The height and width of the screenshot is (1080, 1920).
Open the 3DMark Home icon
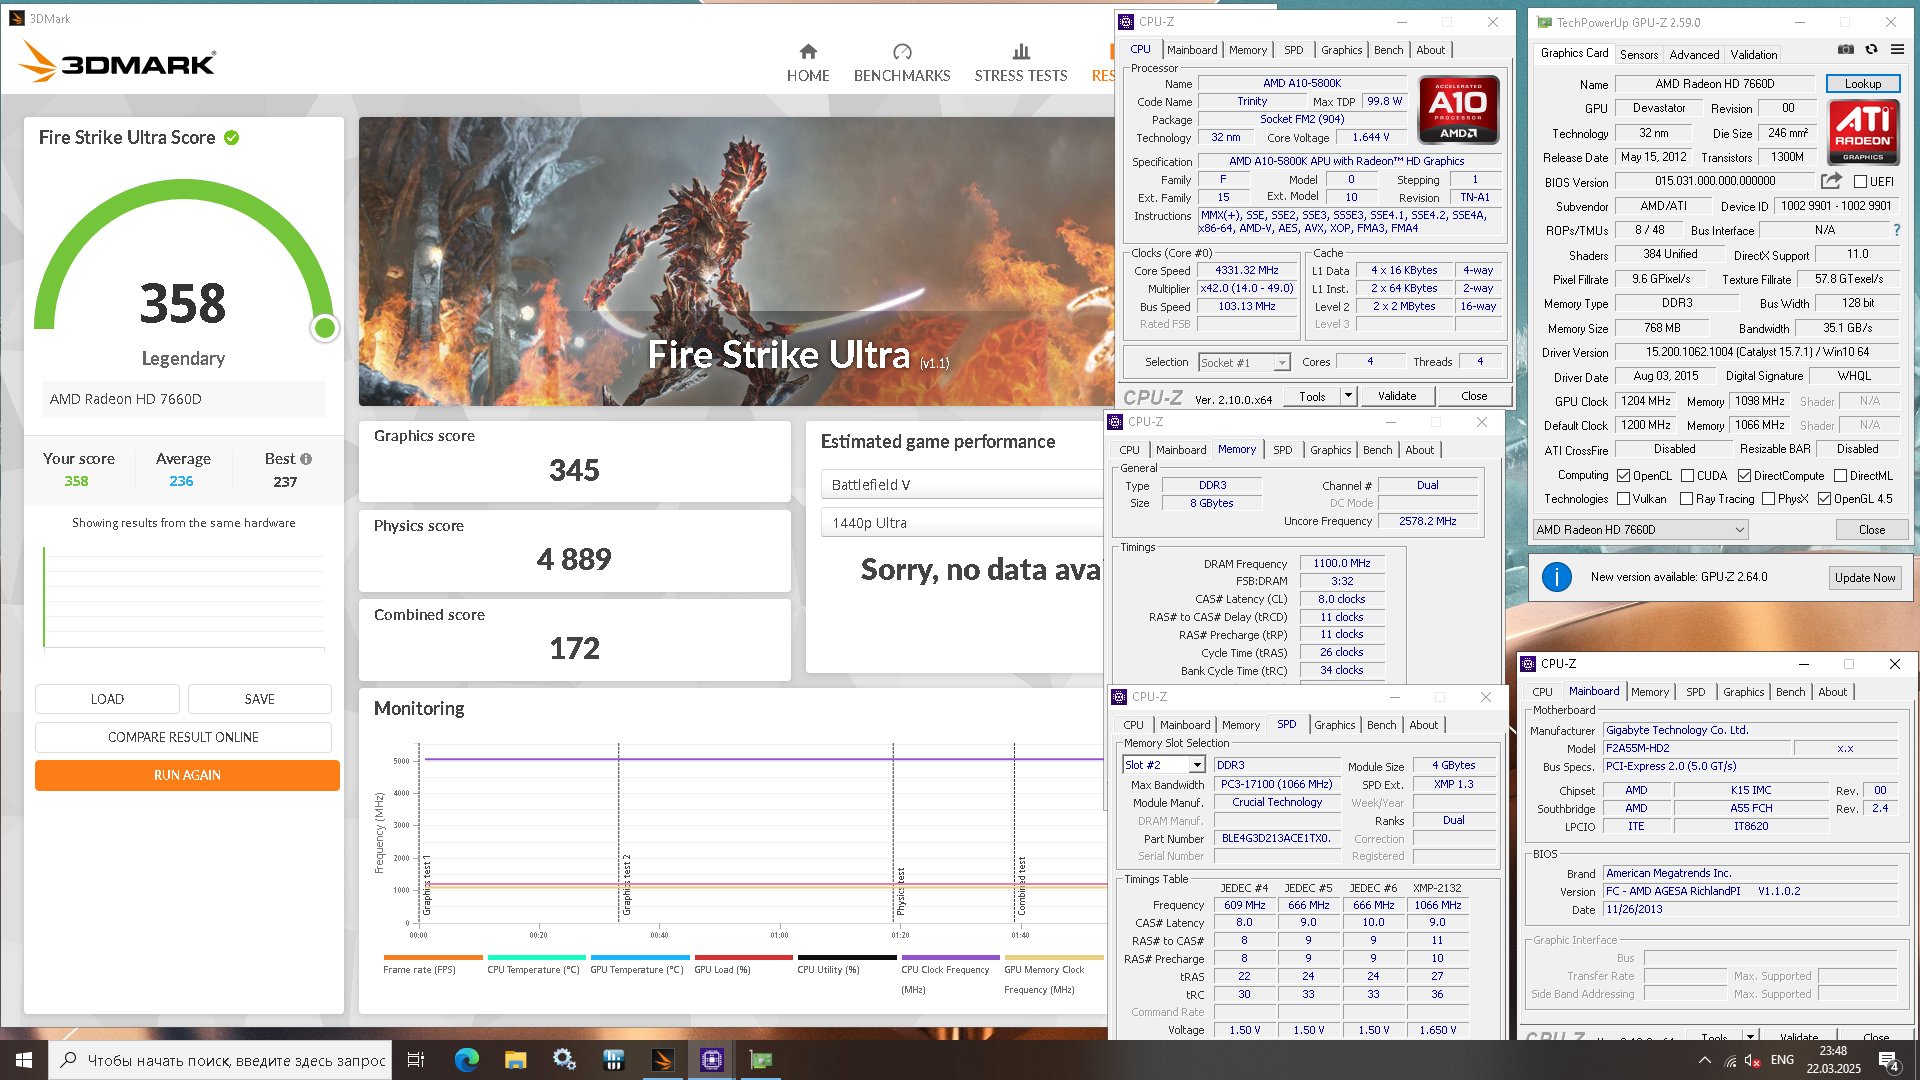tap(808, 51)
